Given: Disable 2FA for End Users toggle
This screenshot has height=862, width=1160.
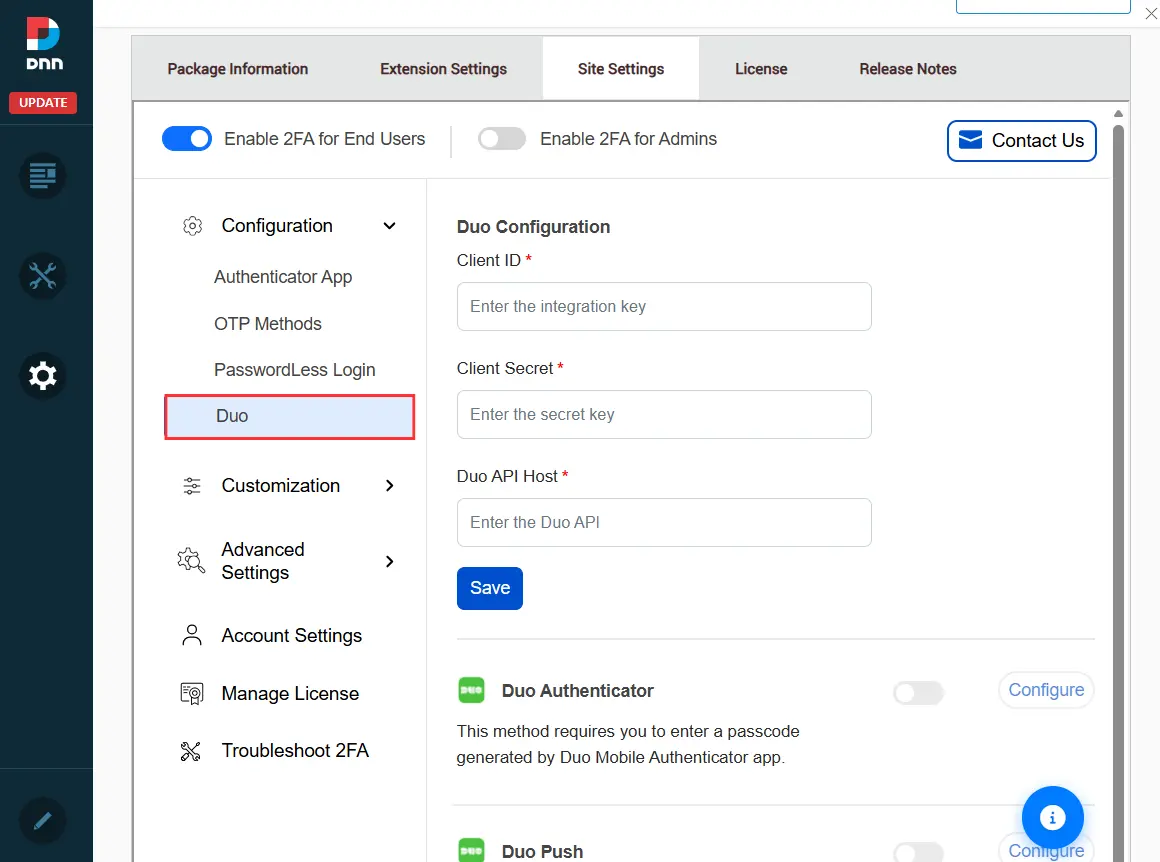Looking at the screenshot, I should (x=186, y=138).
